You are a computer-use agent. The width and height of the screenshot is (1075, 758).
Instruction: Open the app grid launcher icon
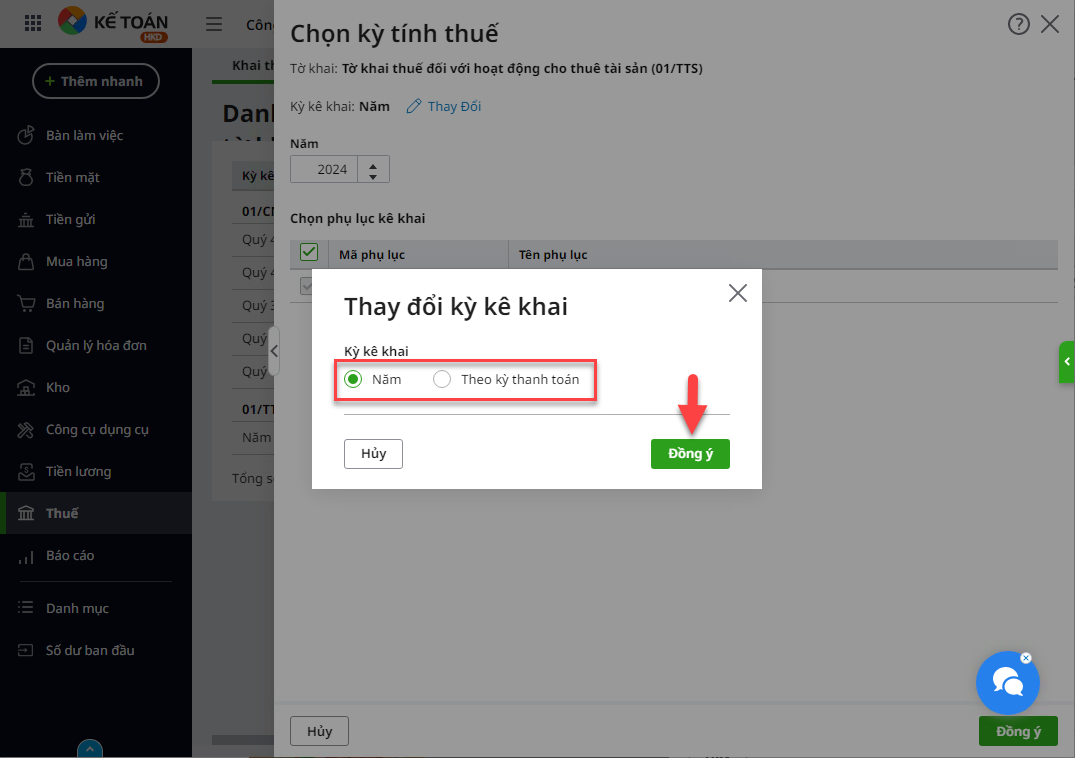[x=33, y=23]
